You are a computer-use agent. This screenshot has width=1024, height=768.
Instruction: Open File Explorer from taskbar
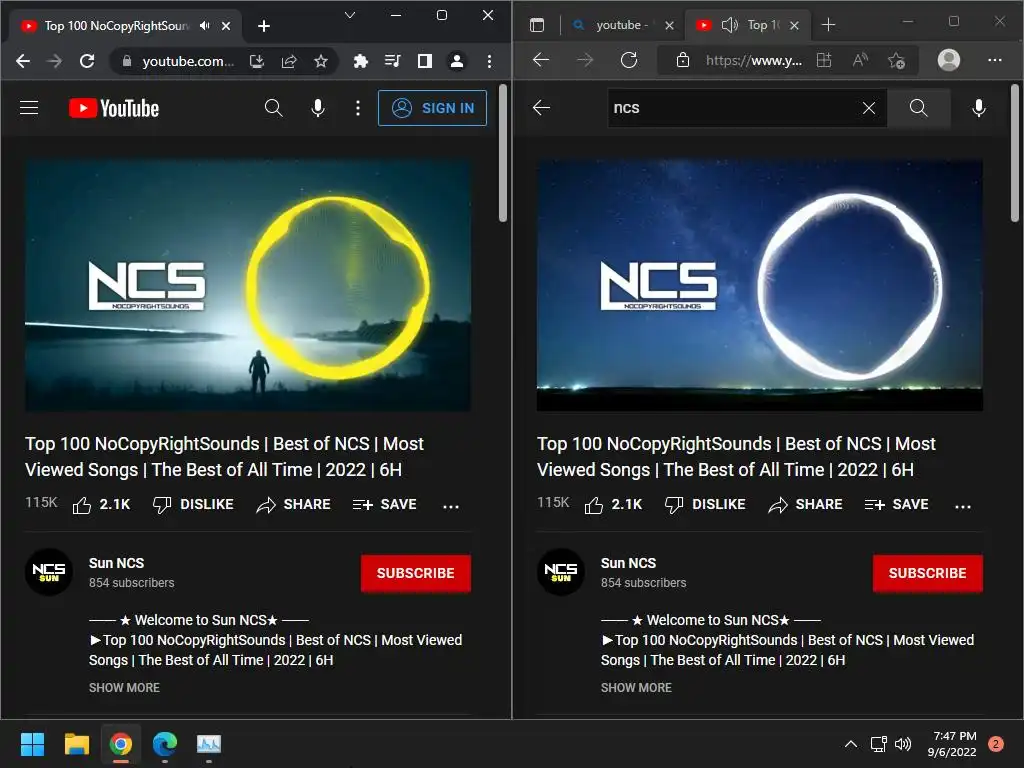pos(76,744)
